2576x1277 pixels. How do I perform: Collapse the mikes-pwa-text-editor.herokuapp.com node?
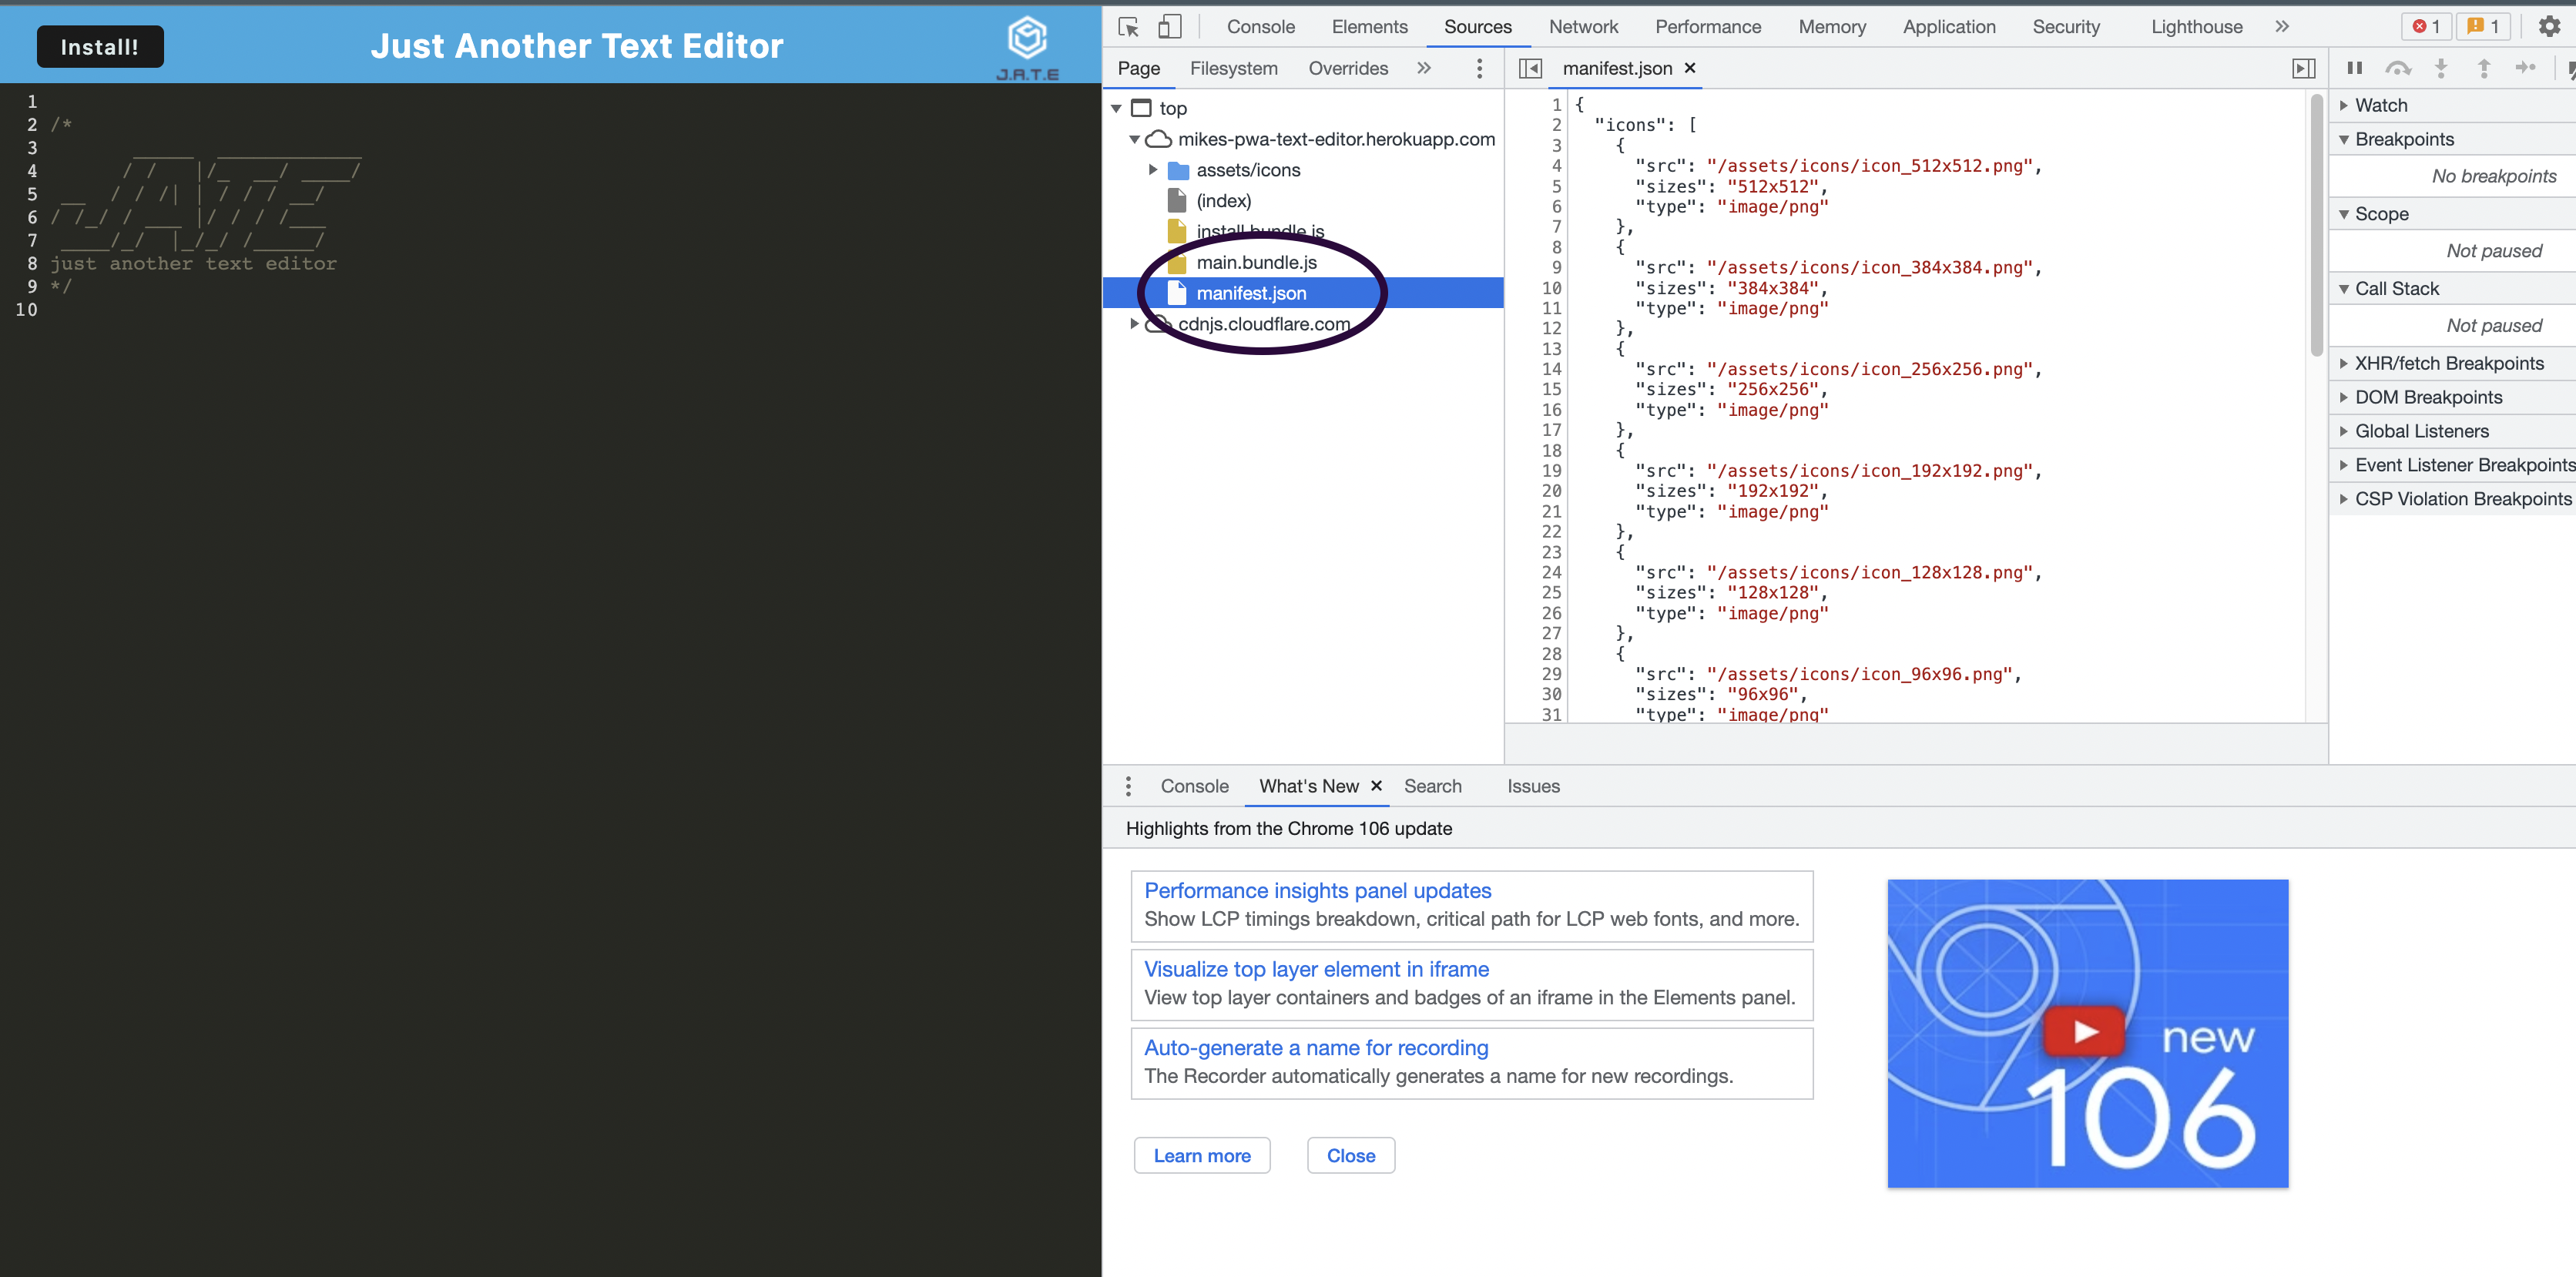[x=1134, y=140]
